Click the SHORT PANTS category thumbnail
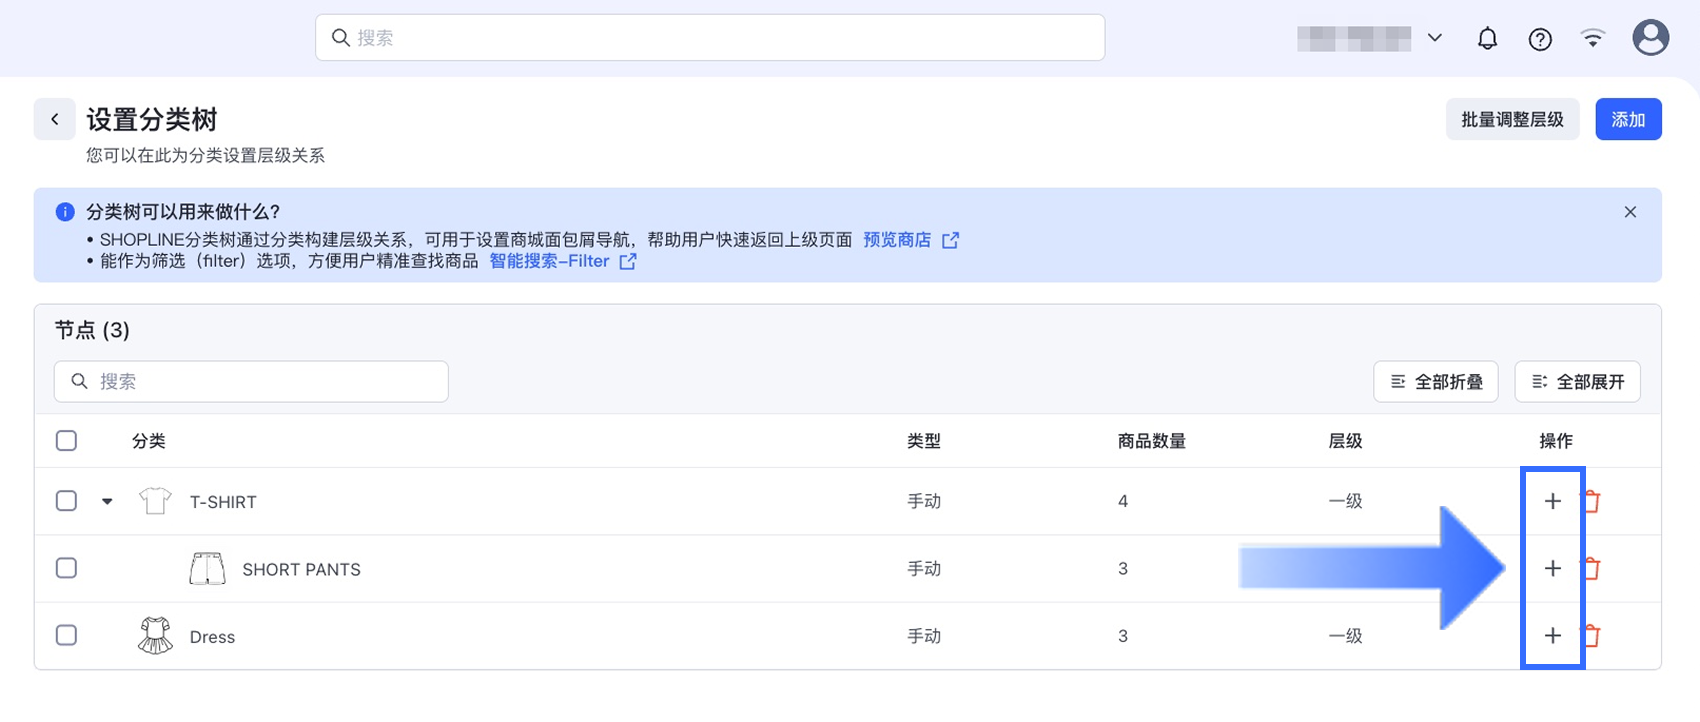Screen dimensions: 1700x722 [x=207, y=568]
